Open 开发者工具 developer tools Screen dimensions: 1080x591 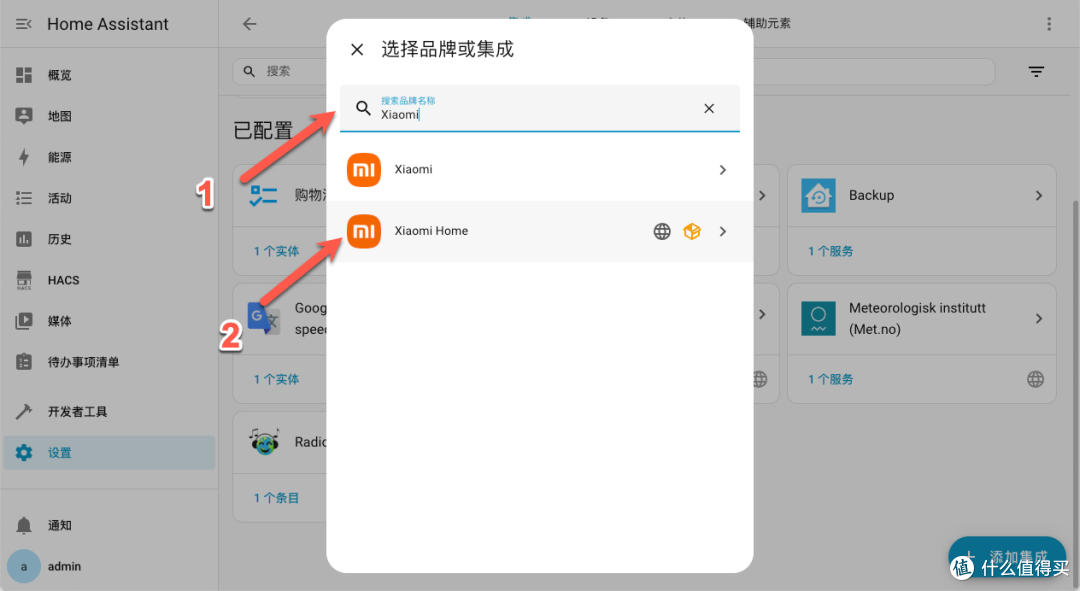[109, 412]
